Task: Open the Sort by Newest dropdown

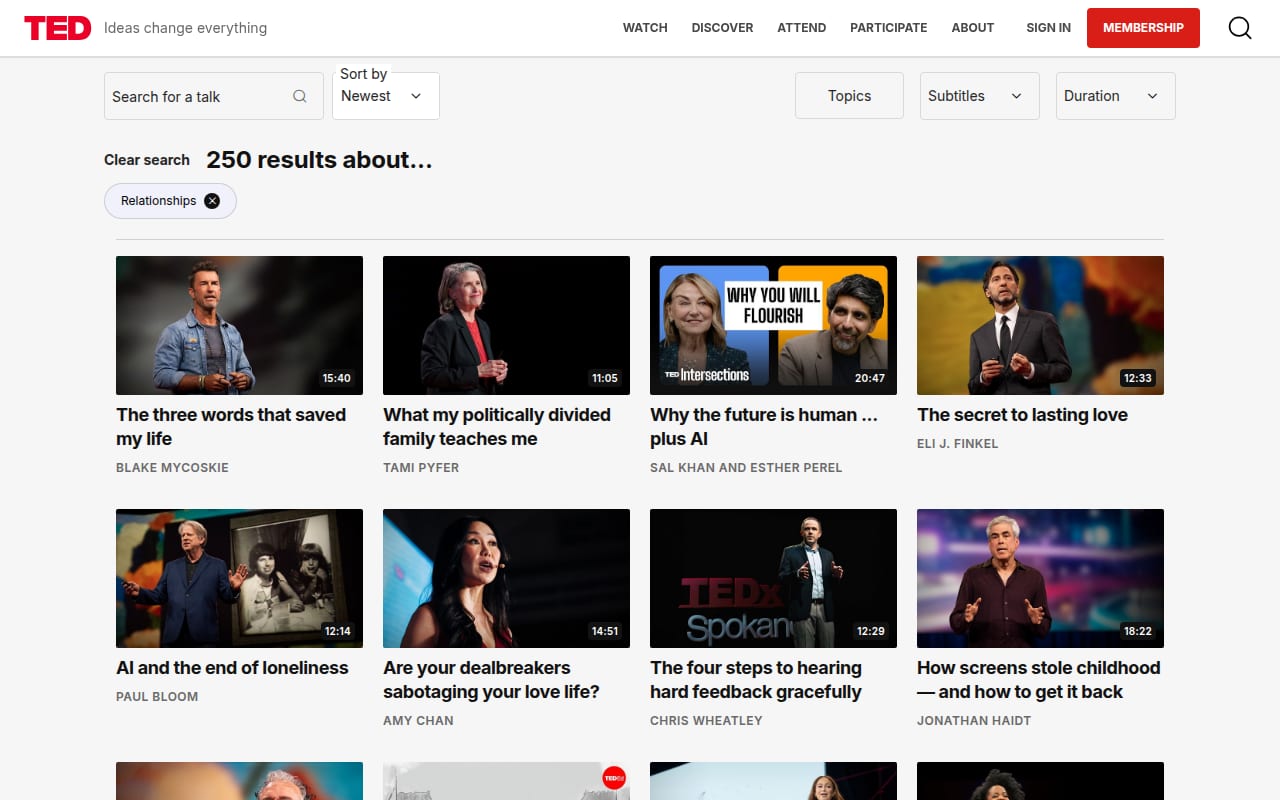Action: coord(386,96)
